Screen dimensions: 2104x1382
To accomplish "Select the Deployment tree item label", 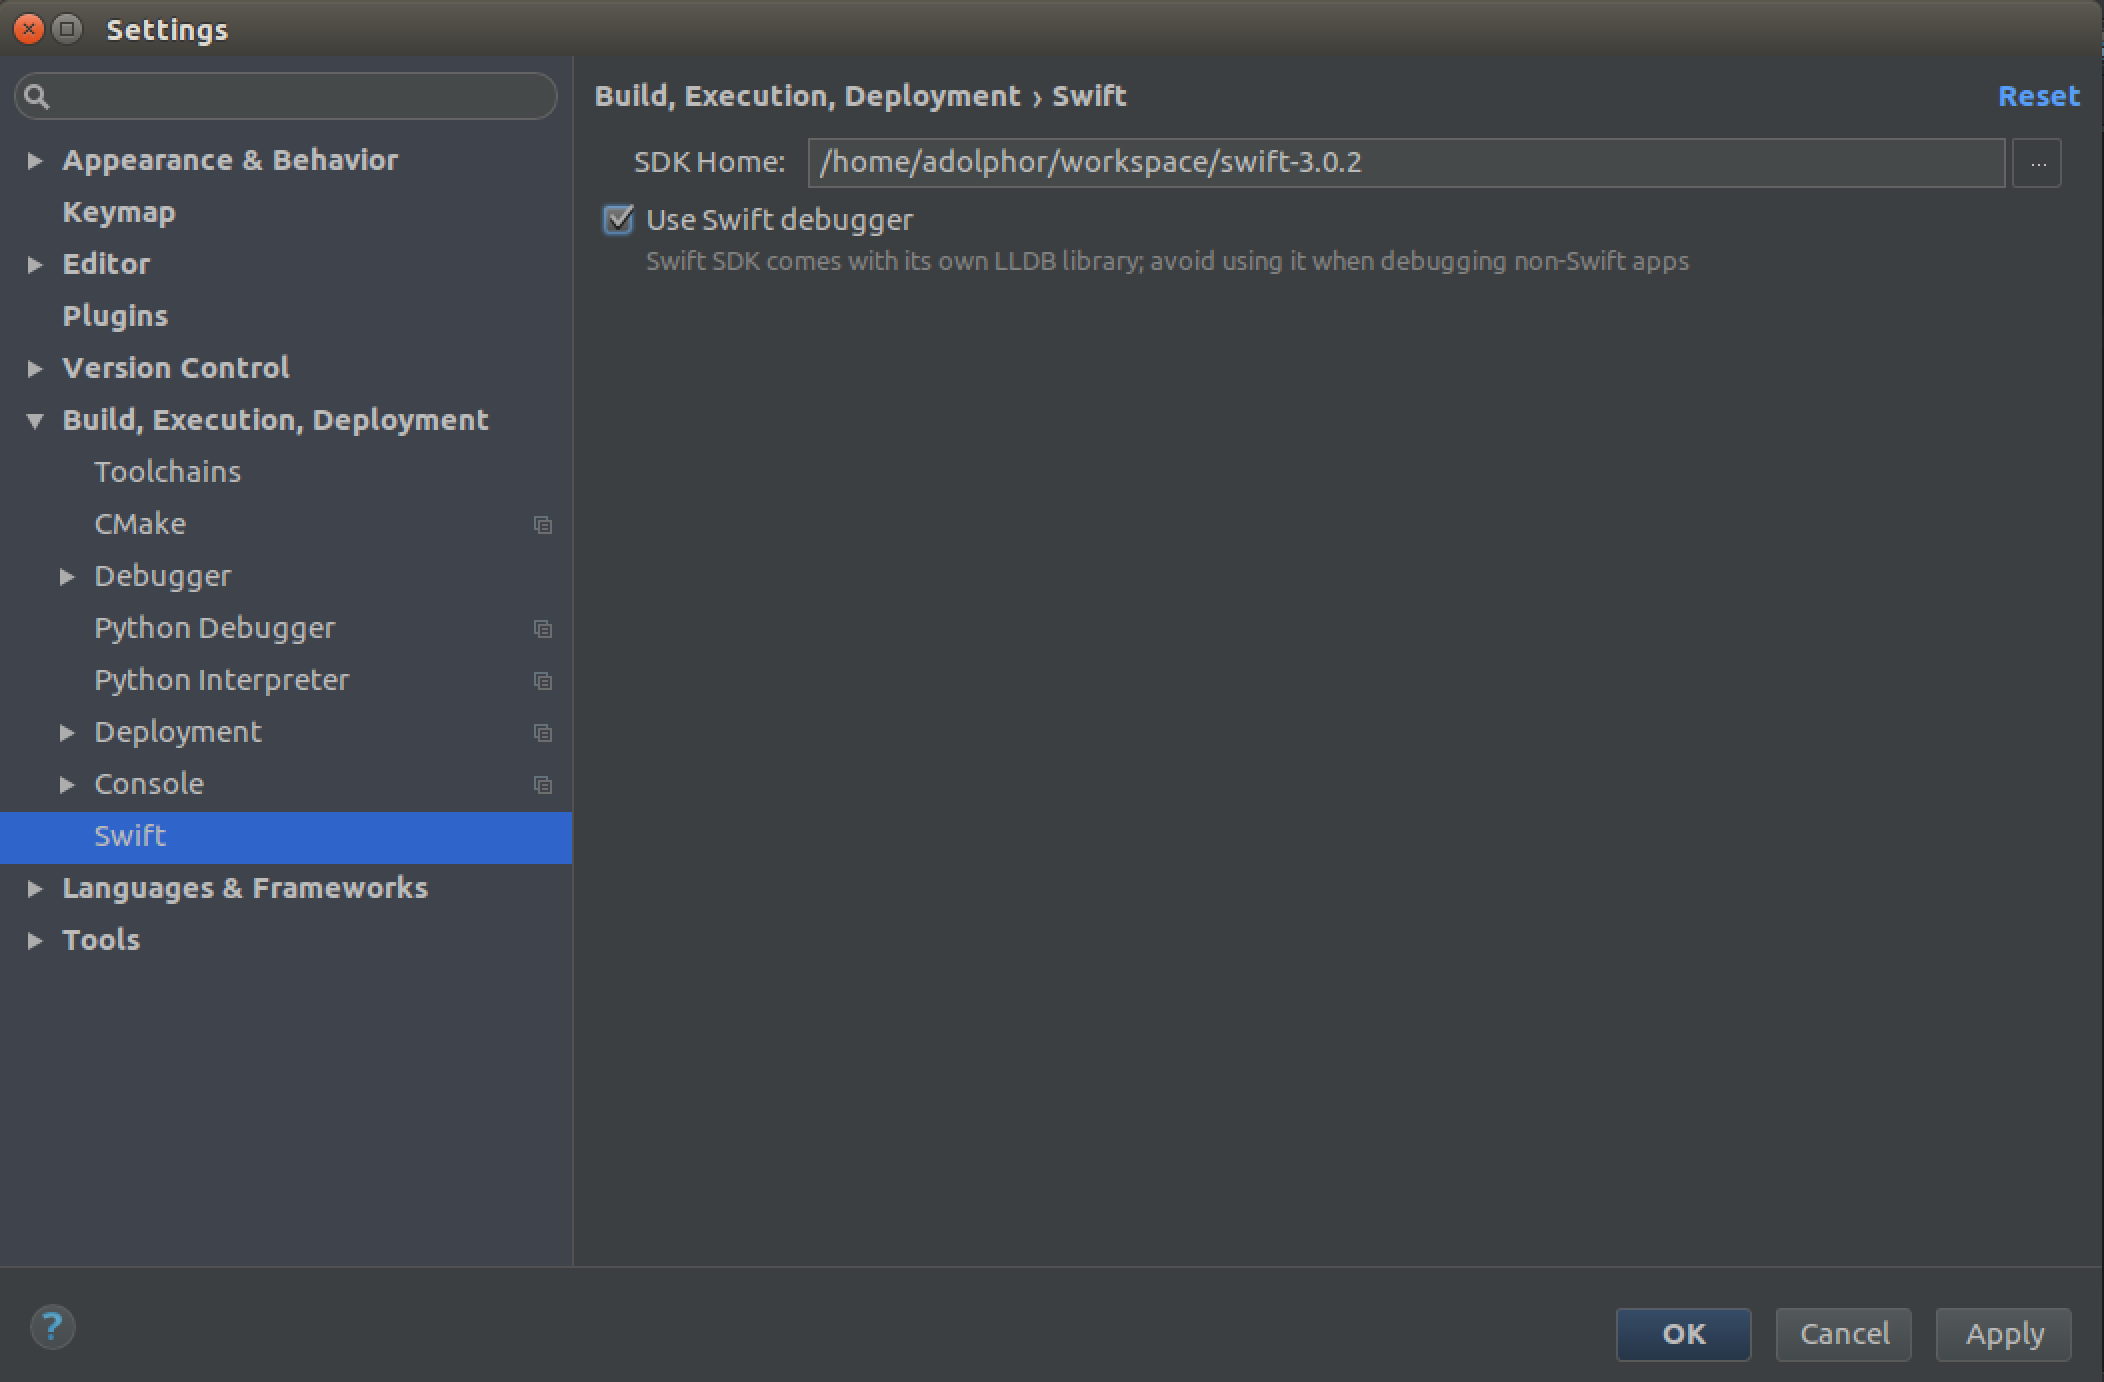I will click(178, 732).
